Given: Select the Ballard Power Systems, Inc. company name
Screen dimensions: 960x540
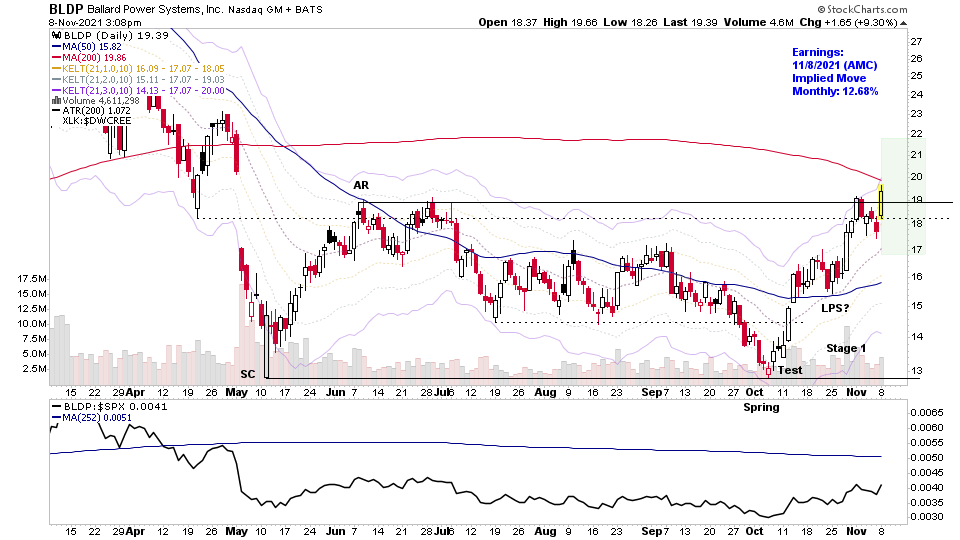Looking at the screenshot, I should point(155,10).
